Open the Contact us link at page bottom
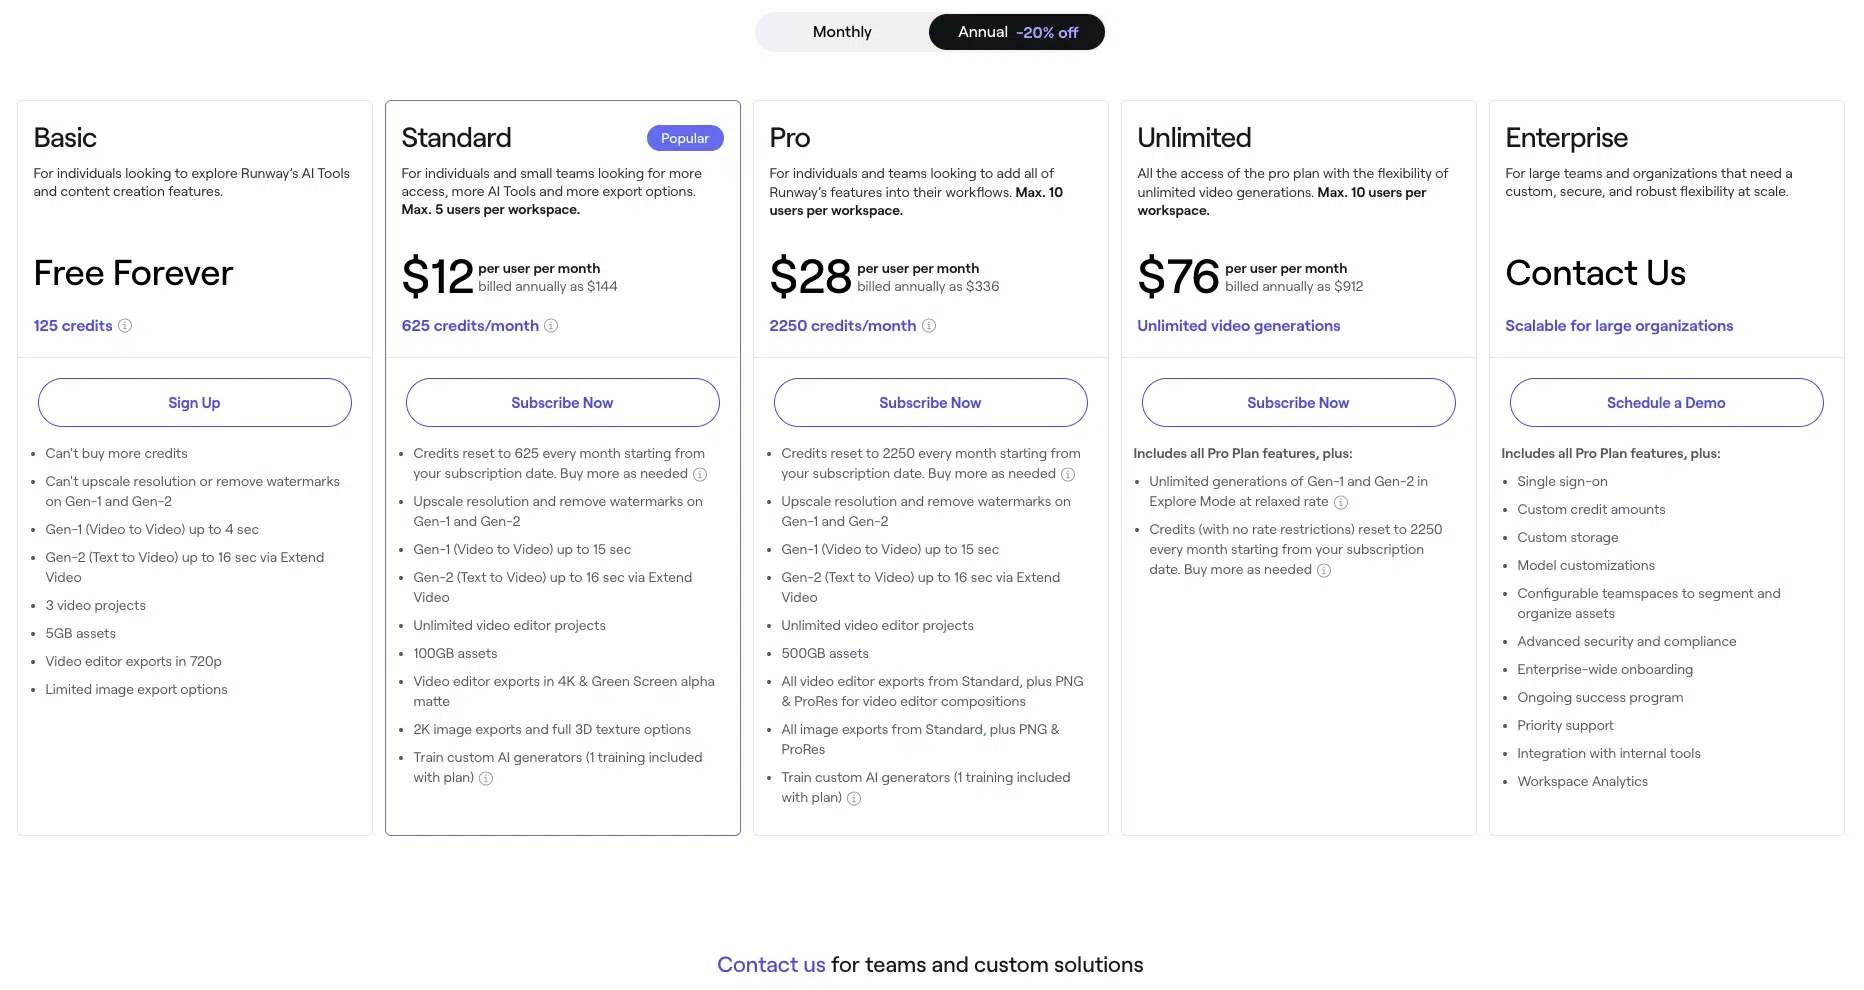 (x=770, y=964)
